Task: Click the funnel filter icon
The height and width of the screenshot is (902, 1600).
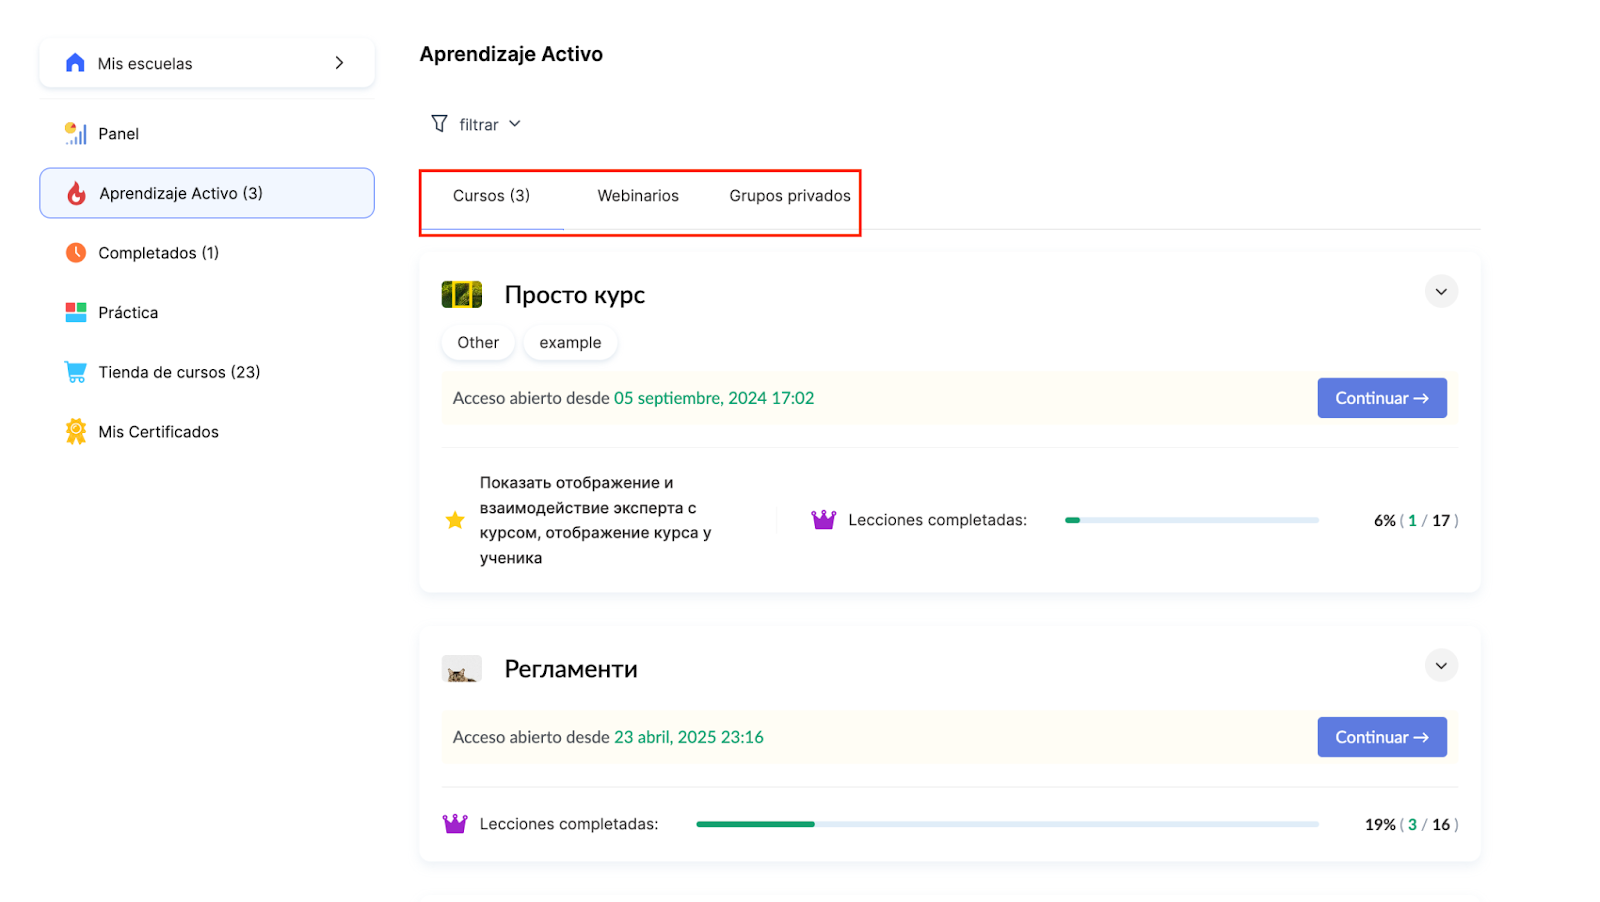Action: (439, 124)
